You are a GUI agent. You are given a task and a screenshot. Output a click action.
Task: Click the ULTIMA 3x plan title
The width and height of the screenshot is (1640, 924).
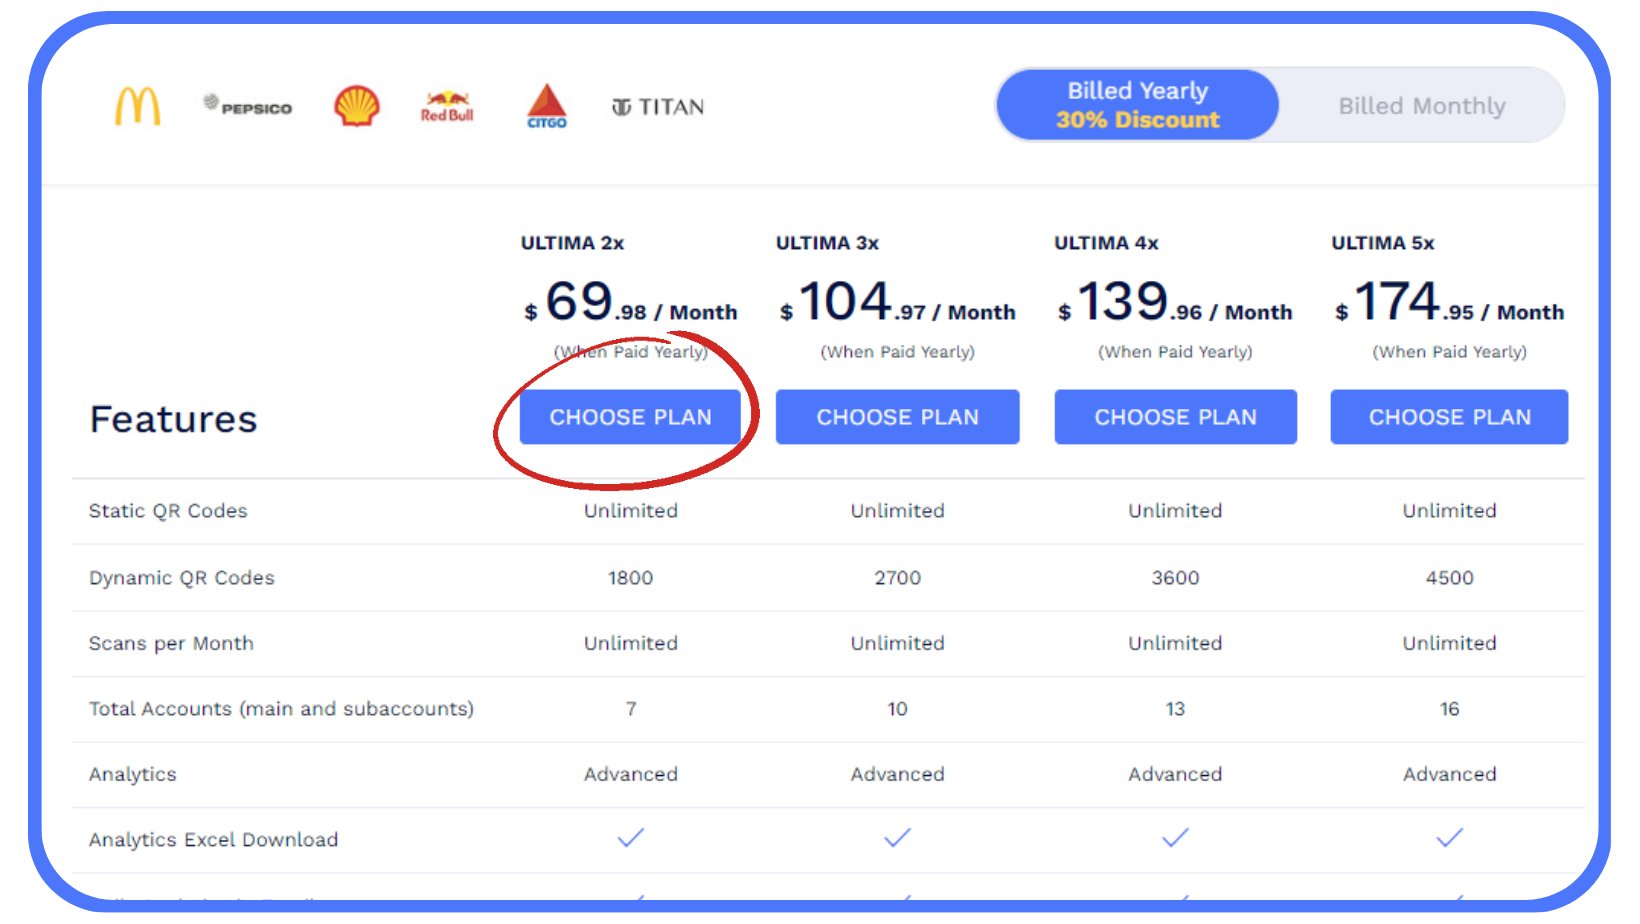click(x=827, y=243)
